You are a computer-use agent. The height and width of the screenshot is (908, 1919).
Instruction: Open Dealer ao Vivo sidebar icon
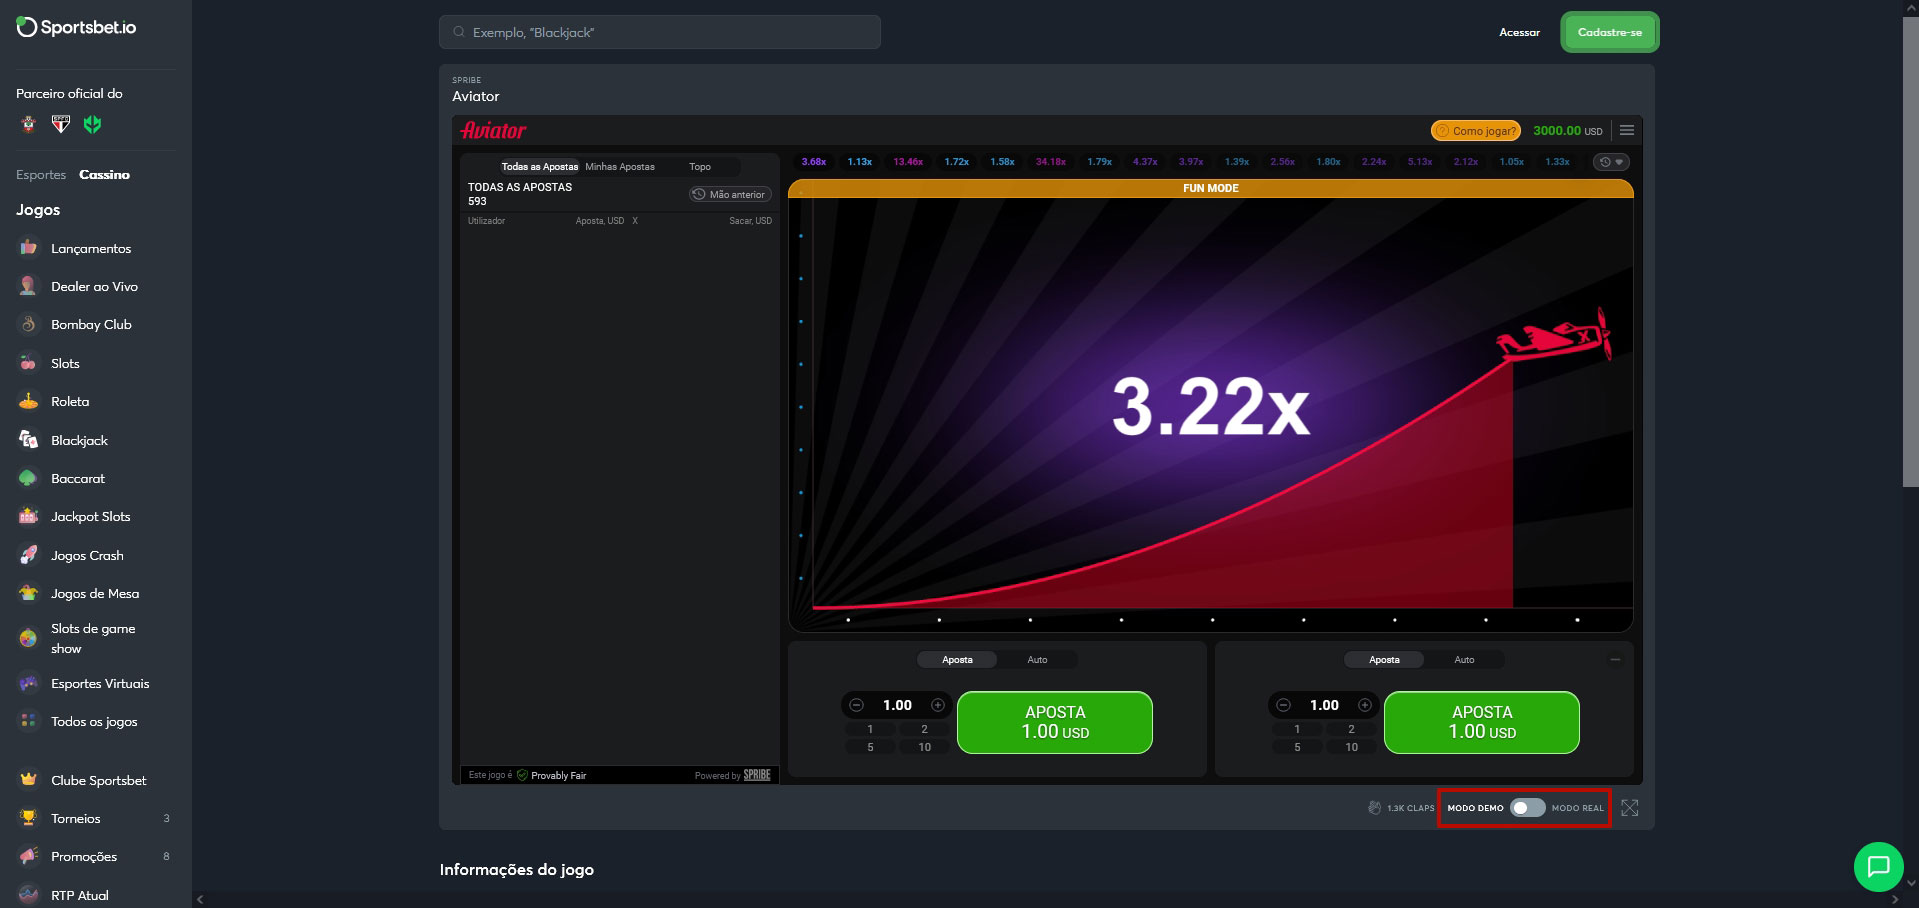tap(28, 286)
